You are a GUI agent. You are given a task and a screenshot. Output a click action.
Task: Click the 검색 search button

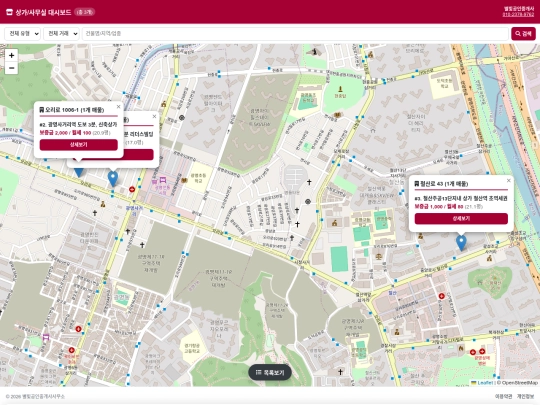click(523, 34)
